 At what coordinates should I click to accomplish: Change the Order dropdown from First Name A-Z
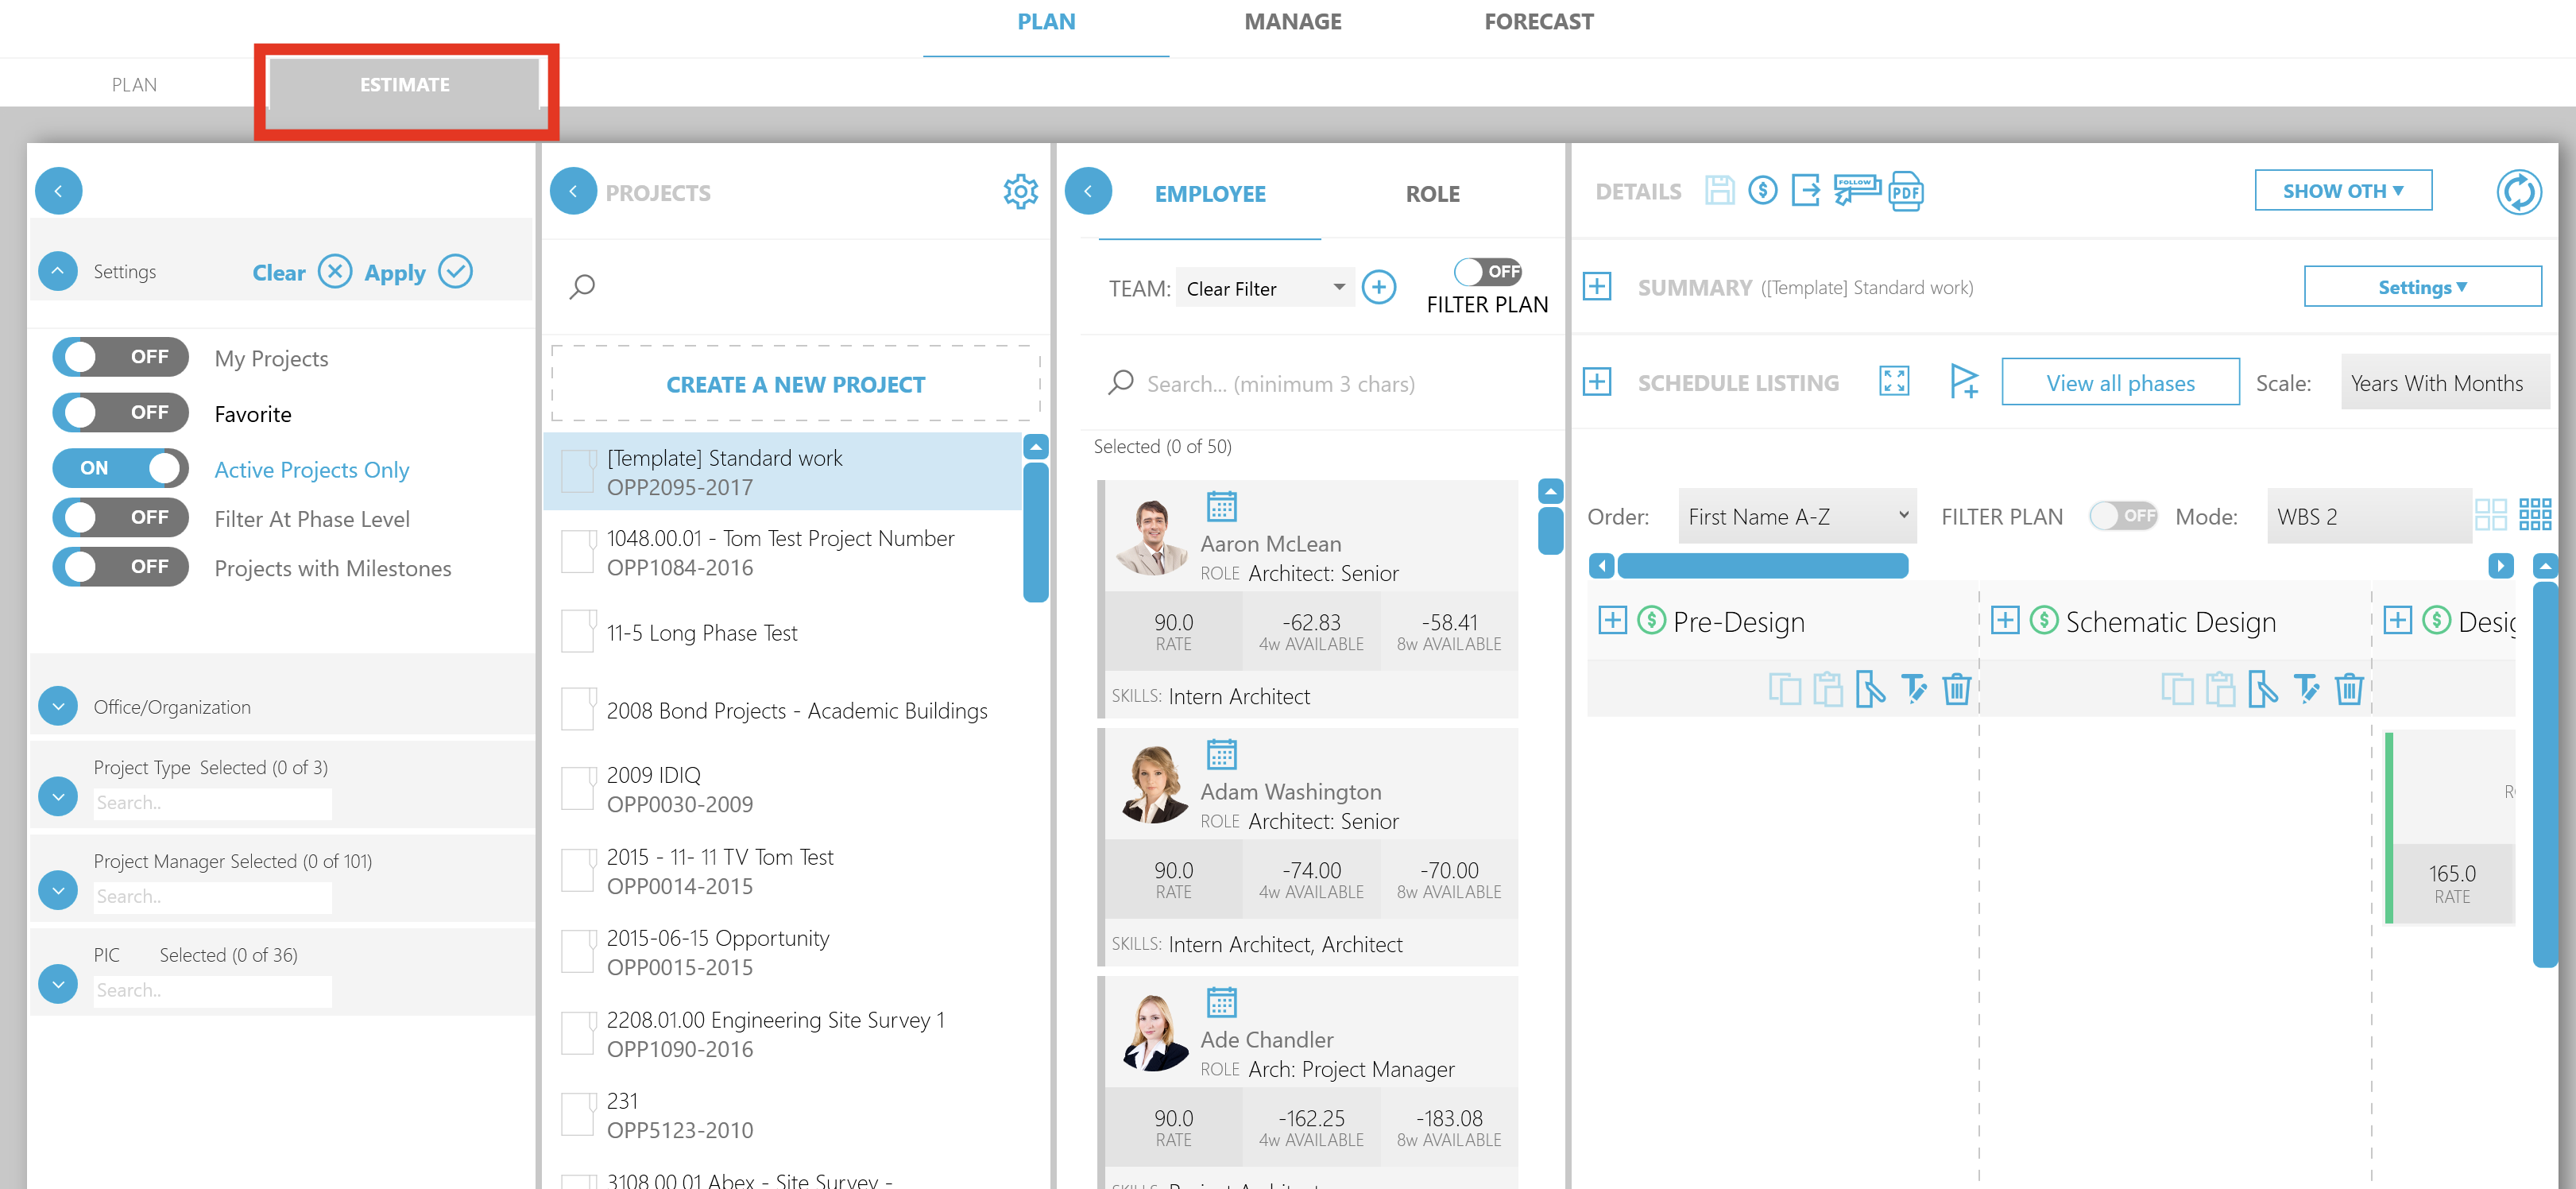[1796, 516]
